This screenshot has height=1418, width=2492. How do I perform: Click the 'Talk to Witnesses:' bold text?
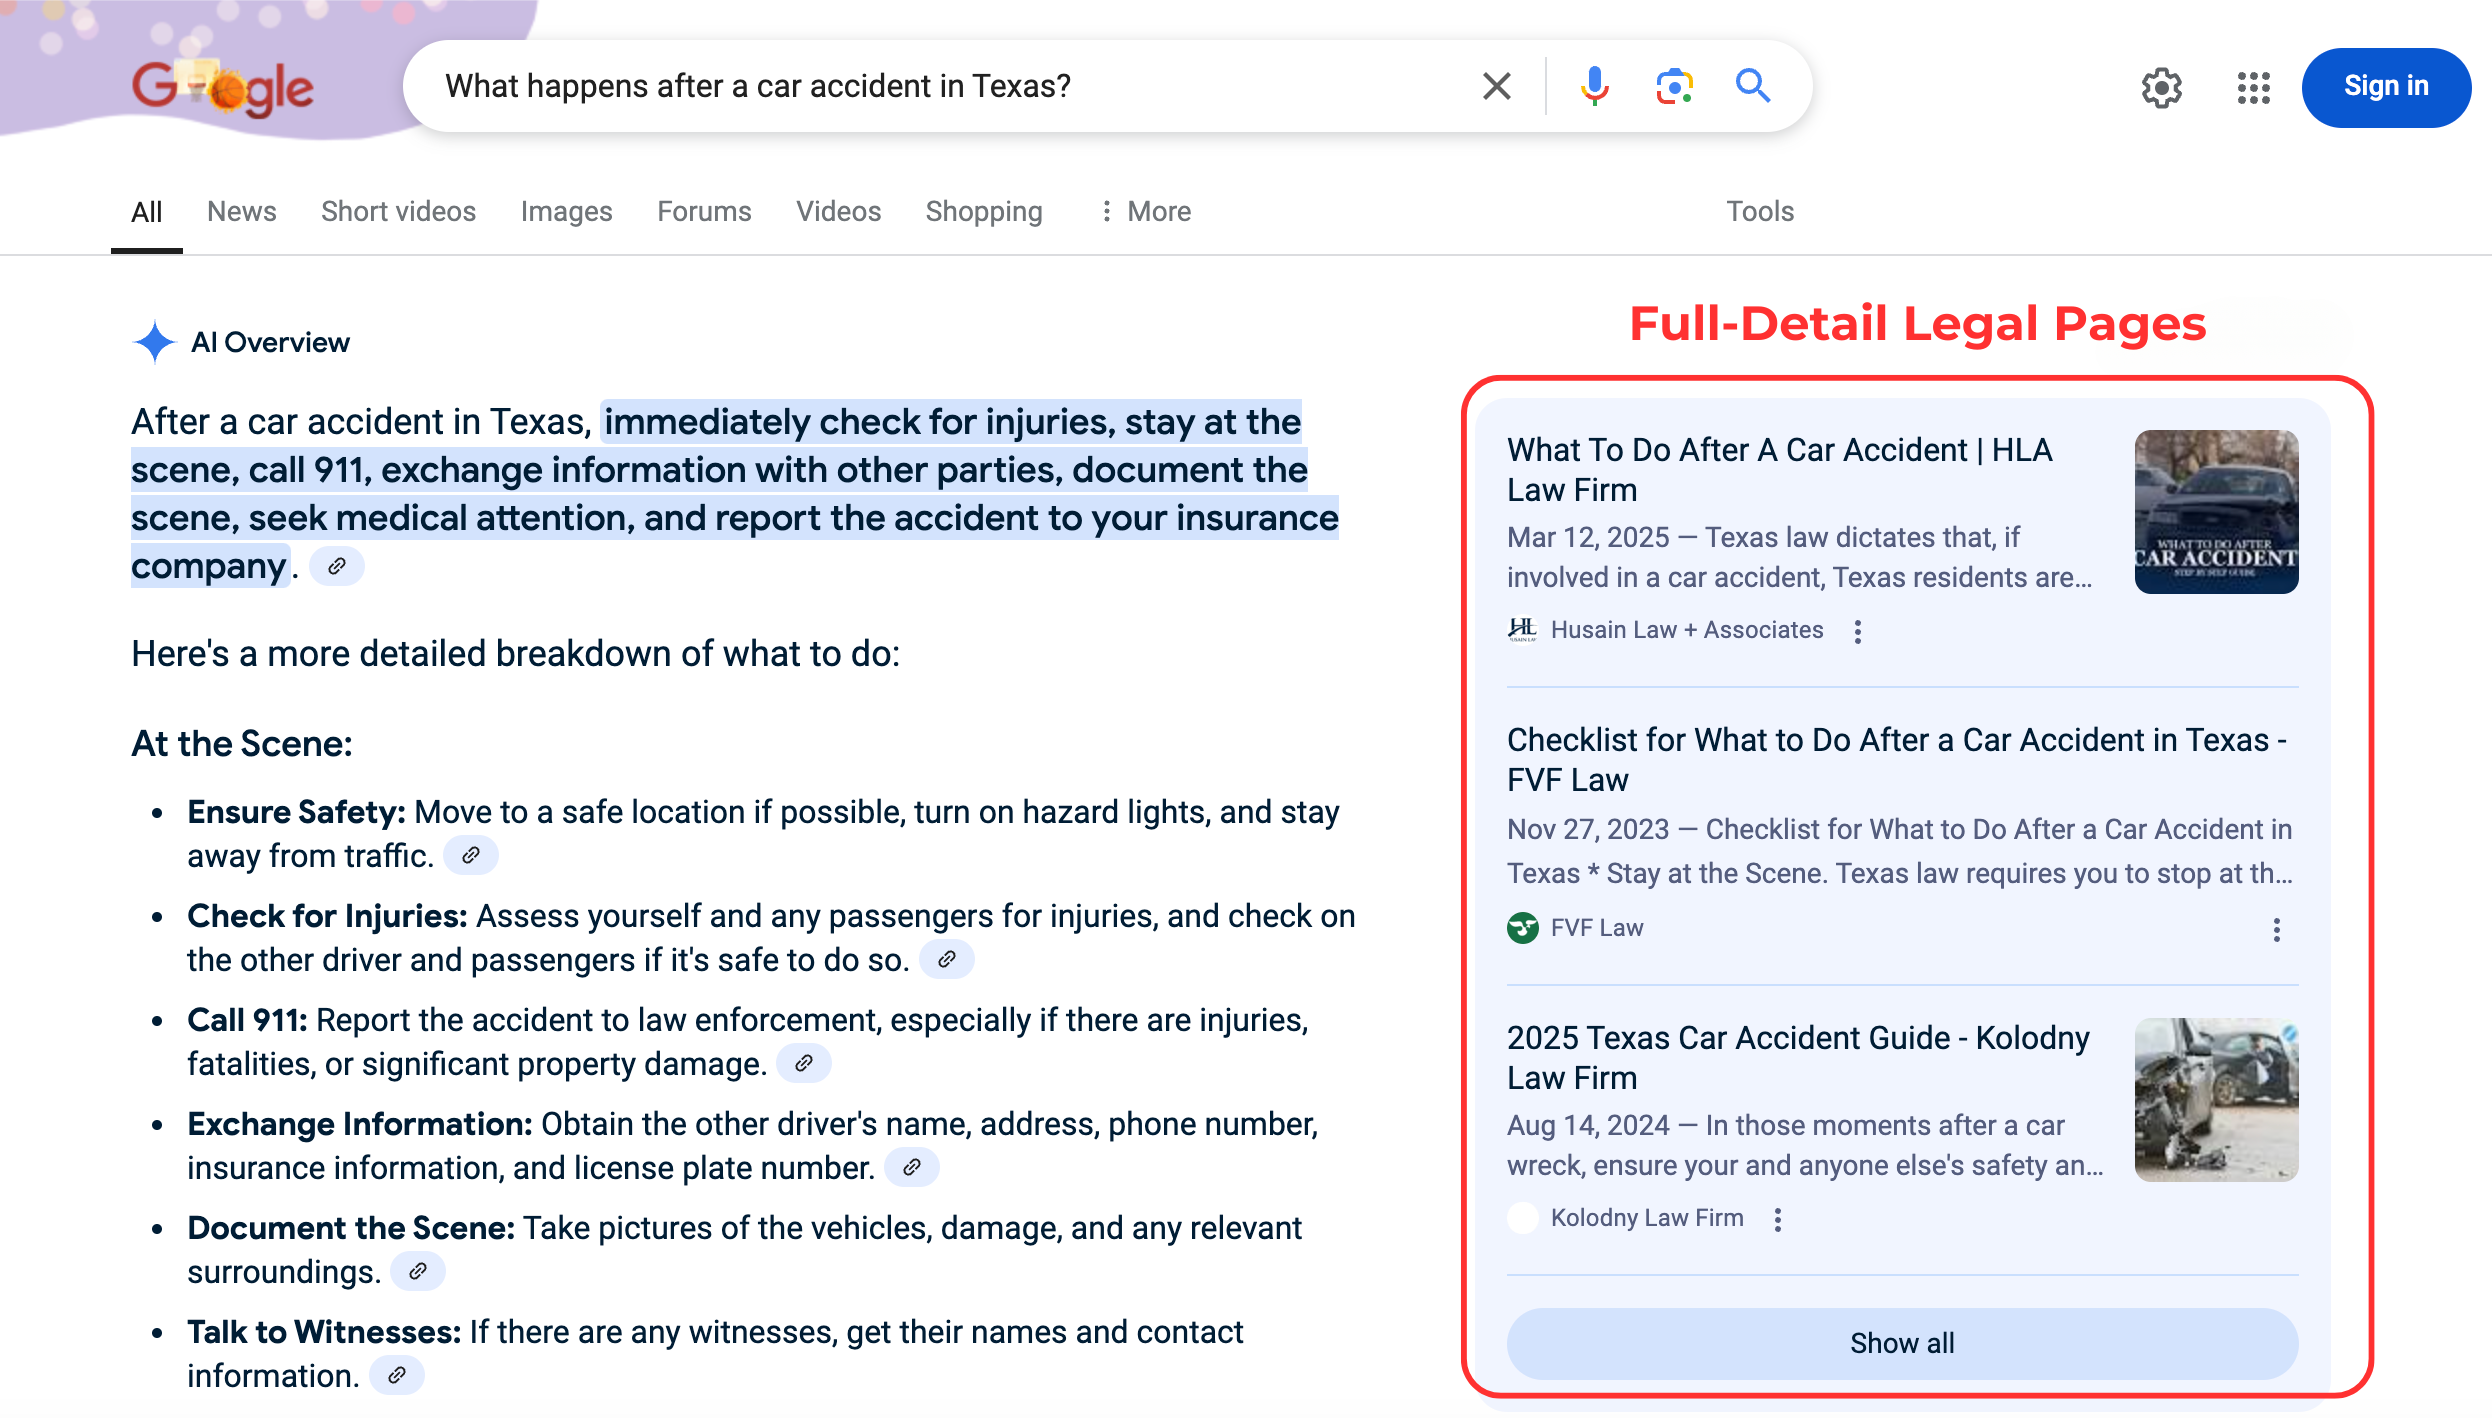[324, 1332]
